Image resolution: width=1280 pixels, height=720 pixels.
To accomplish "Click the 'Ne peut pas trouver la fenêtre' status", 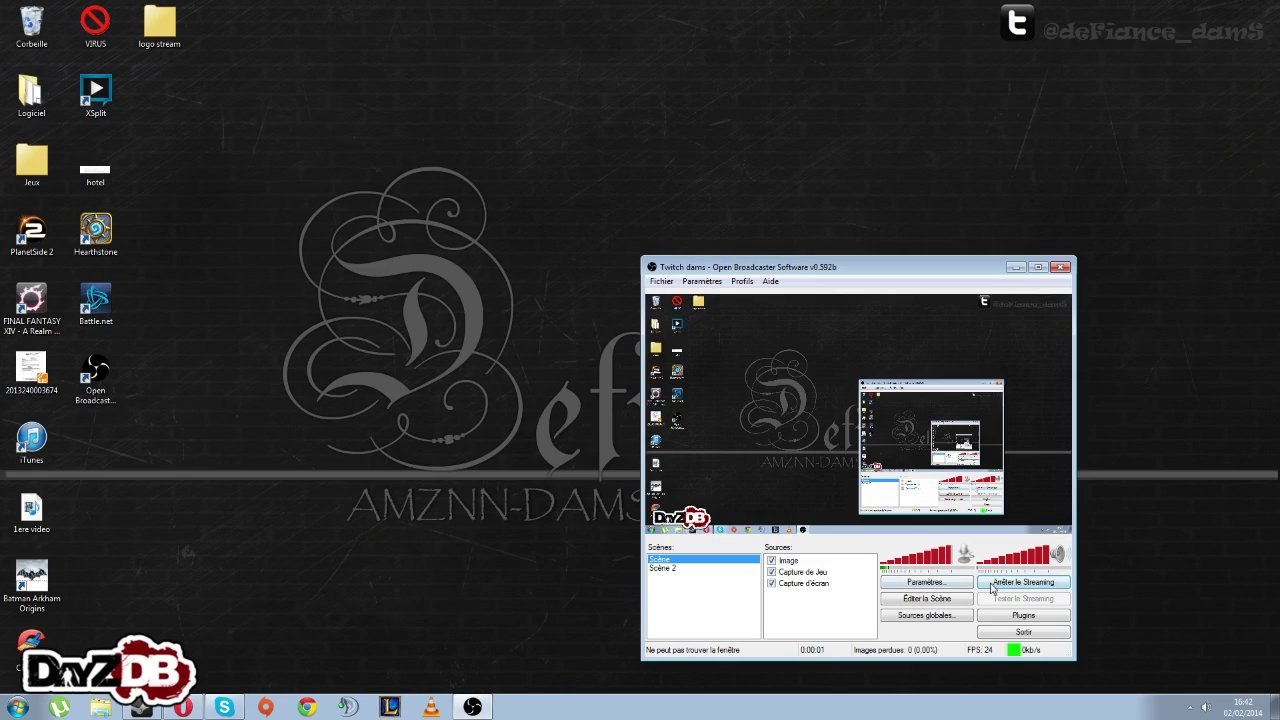I will pos(693,650).
